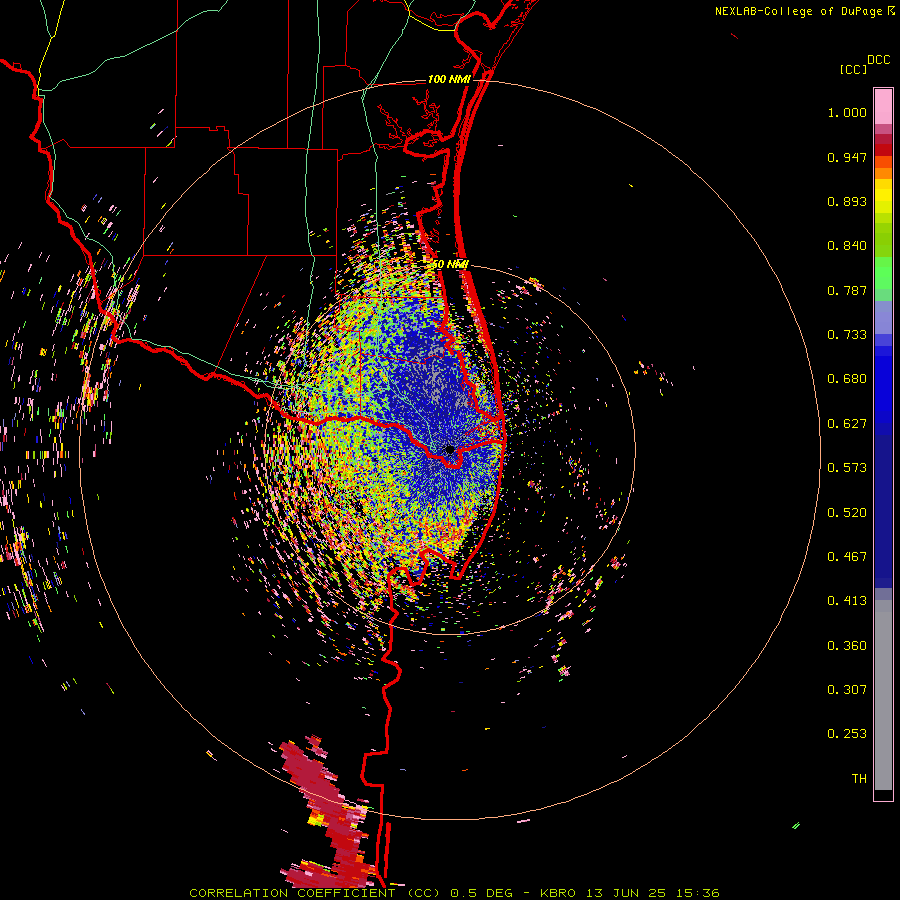Pick the orange color bar segment
This screenshot has width=900, height=900.
click(x=883, y=173)
